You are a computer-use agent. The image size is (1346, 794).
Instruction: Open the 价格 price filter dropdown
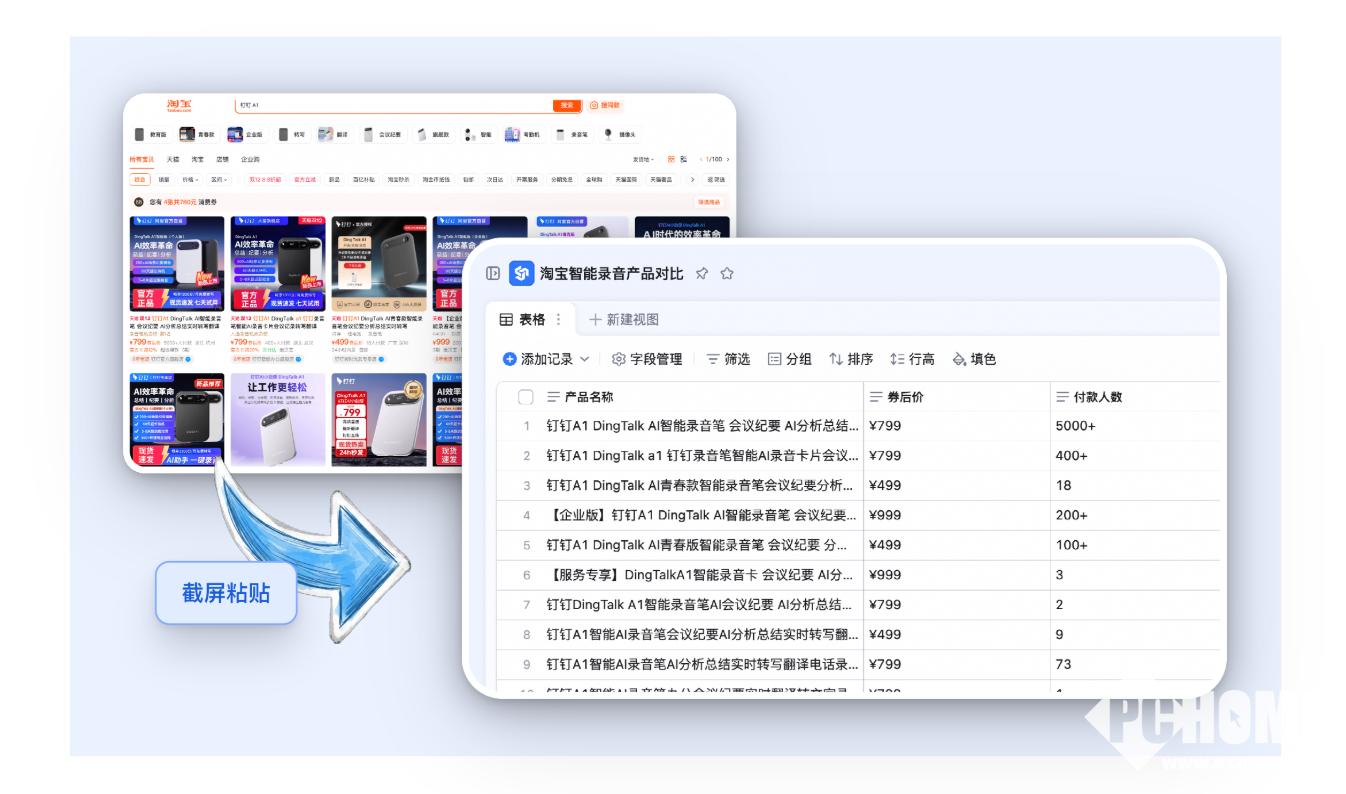[x=189, y=180]
